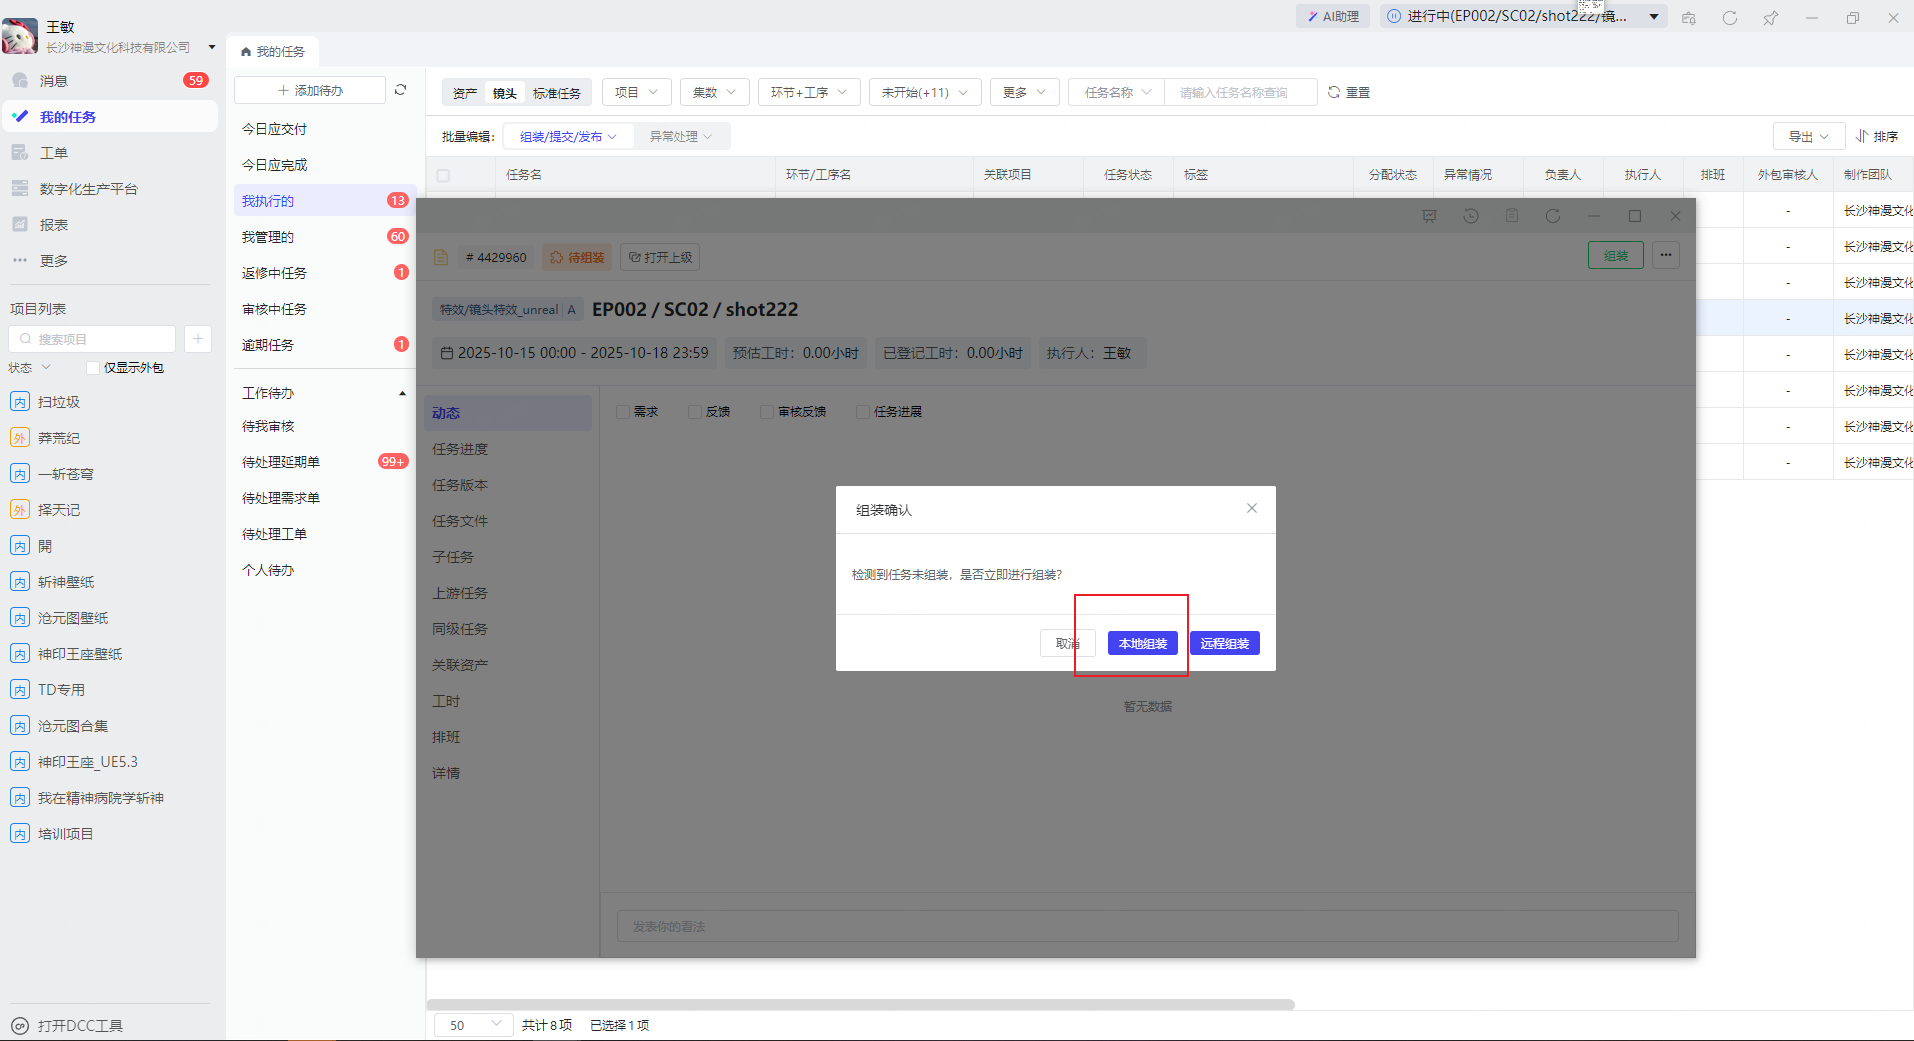Toggle the 仅显示外包 checkbox
The width and height of the screenshot is (1914, 1041).
coord(93,368)
